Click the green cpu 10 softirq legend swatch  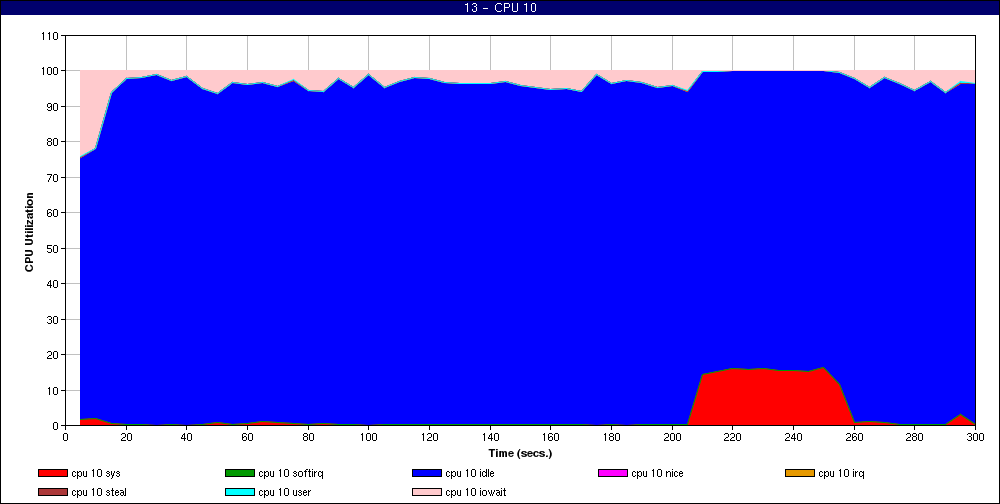[239, 473]
